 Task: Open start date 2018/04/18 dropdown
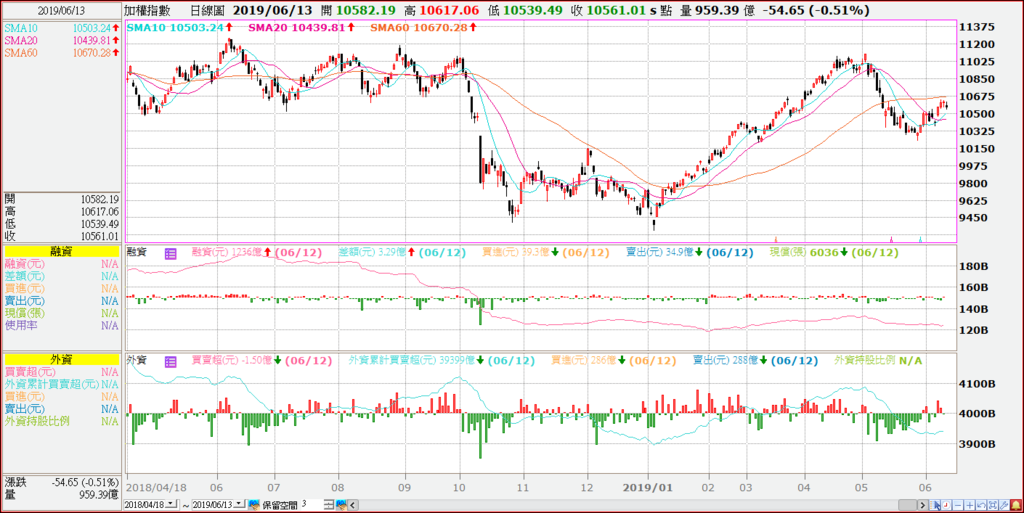click(x=171, y=504)
